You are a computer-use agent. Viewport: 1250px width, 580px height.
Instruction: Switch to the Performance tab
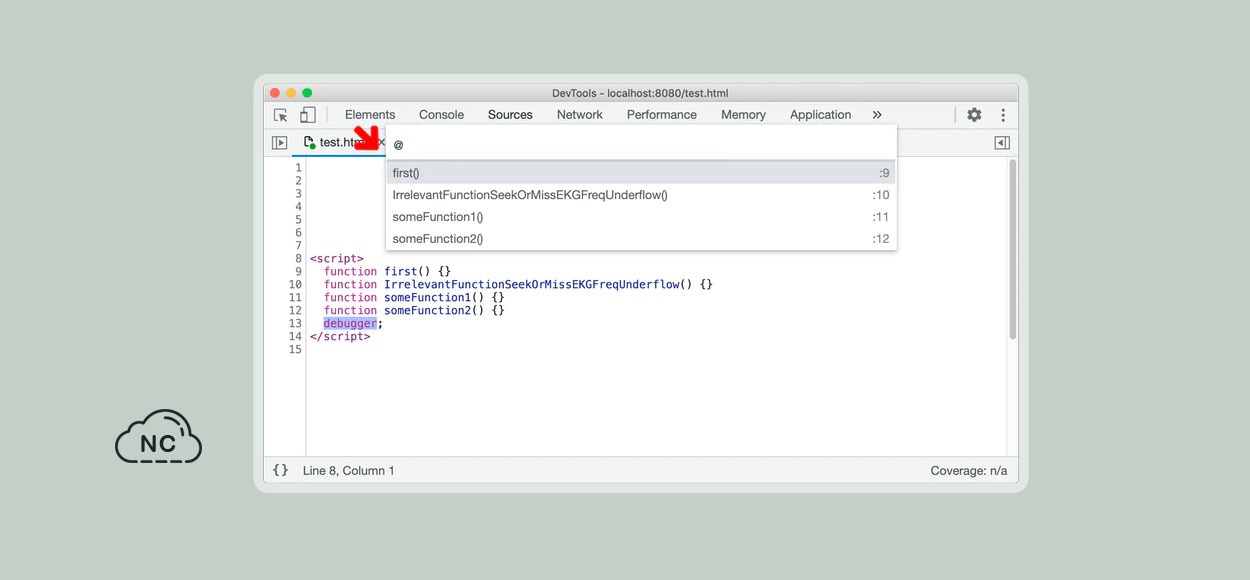coord(662,115)
